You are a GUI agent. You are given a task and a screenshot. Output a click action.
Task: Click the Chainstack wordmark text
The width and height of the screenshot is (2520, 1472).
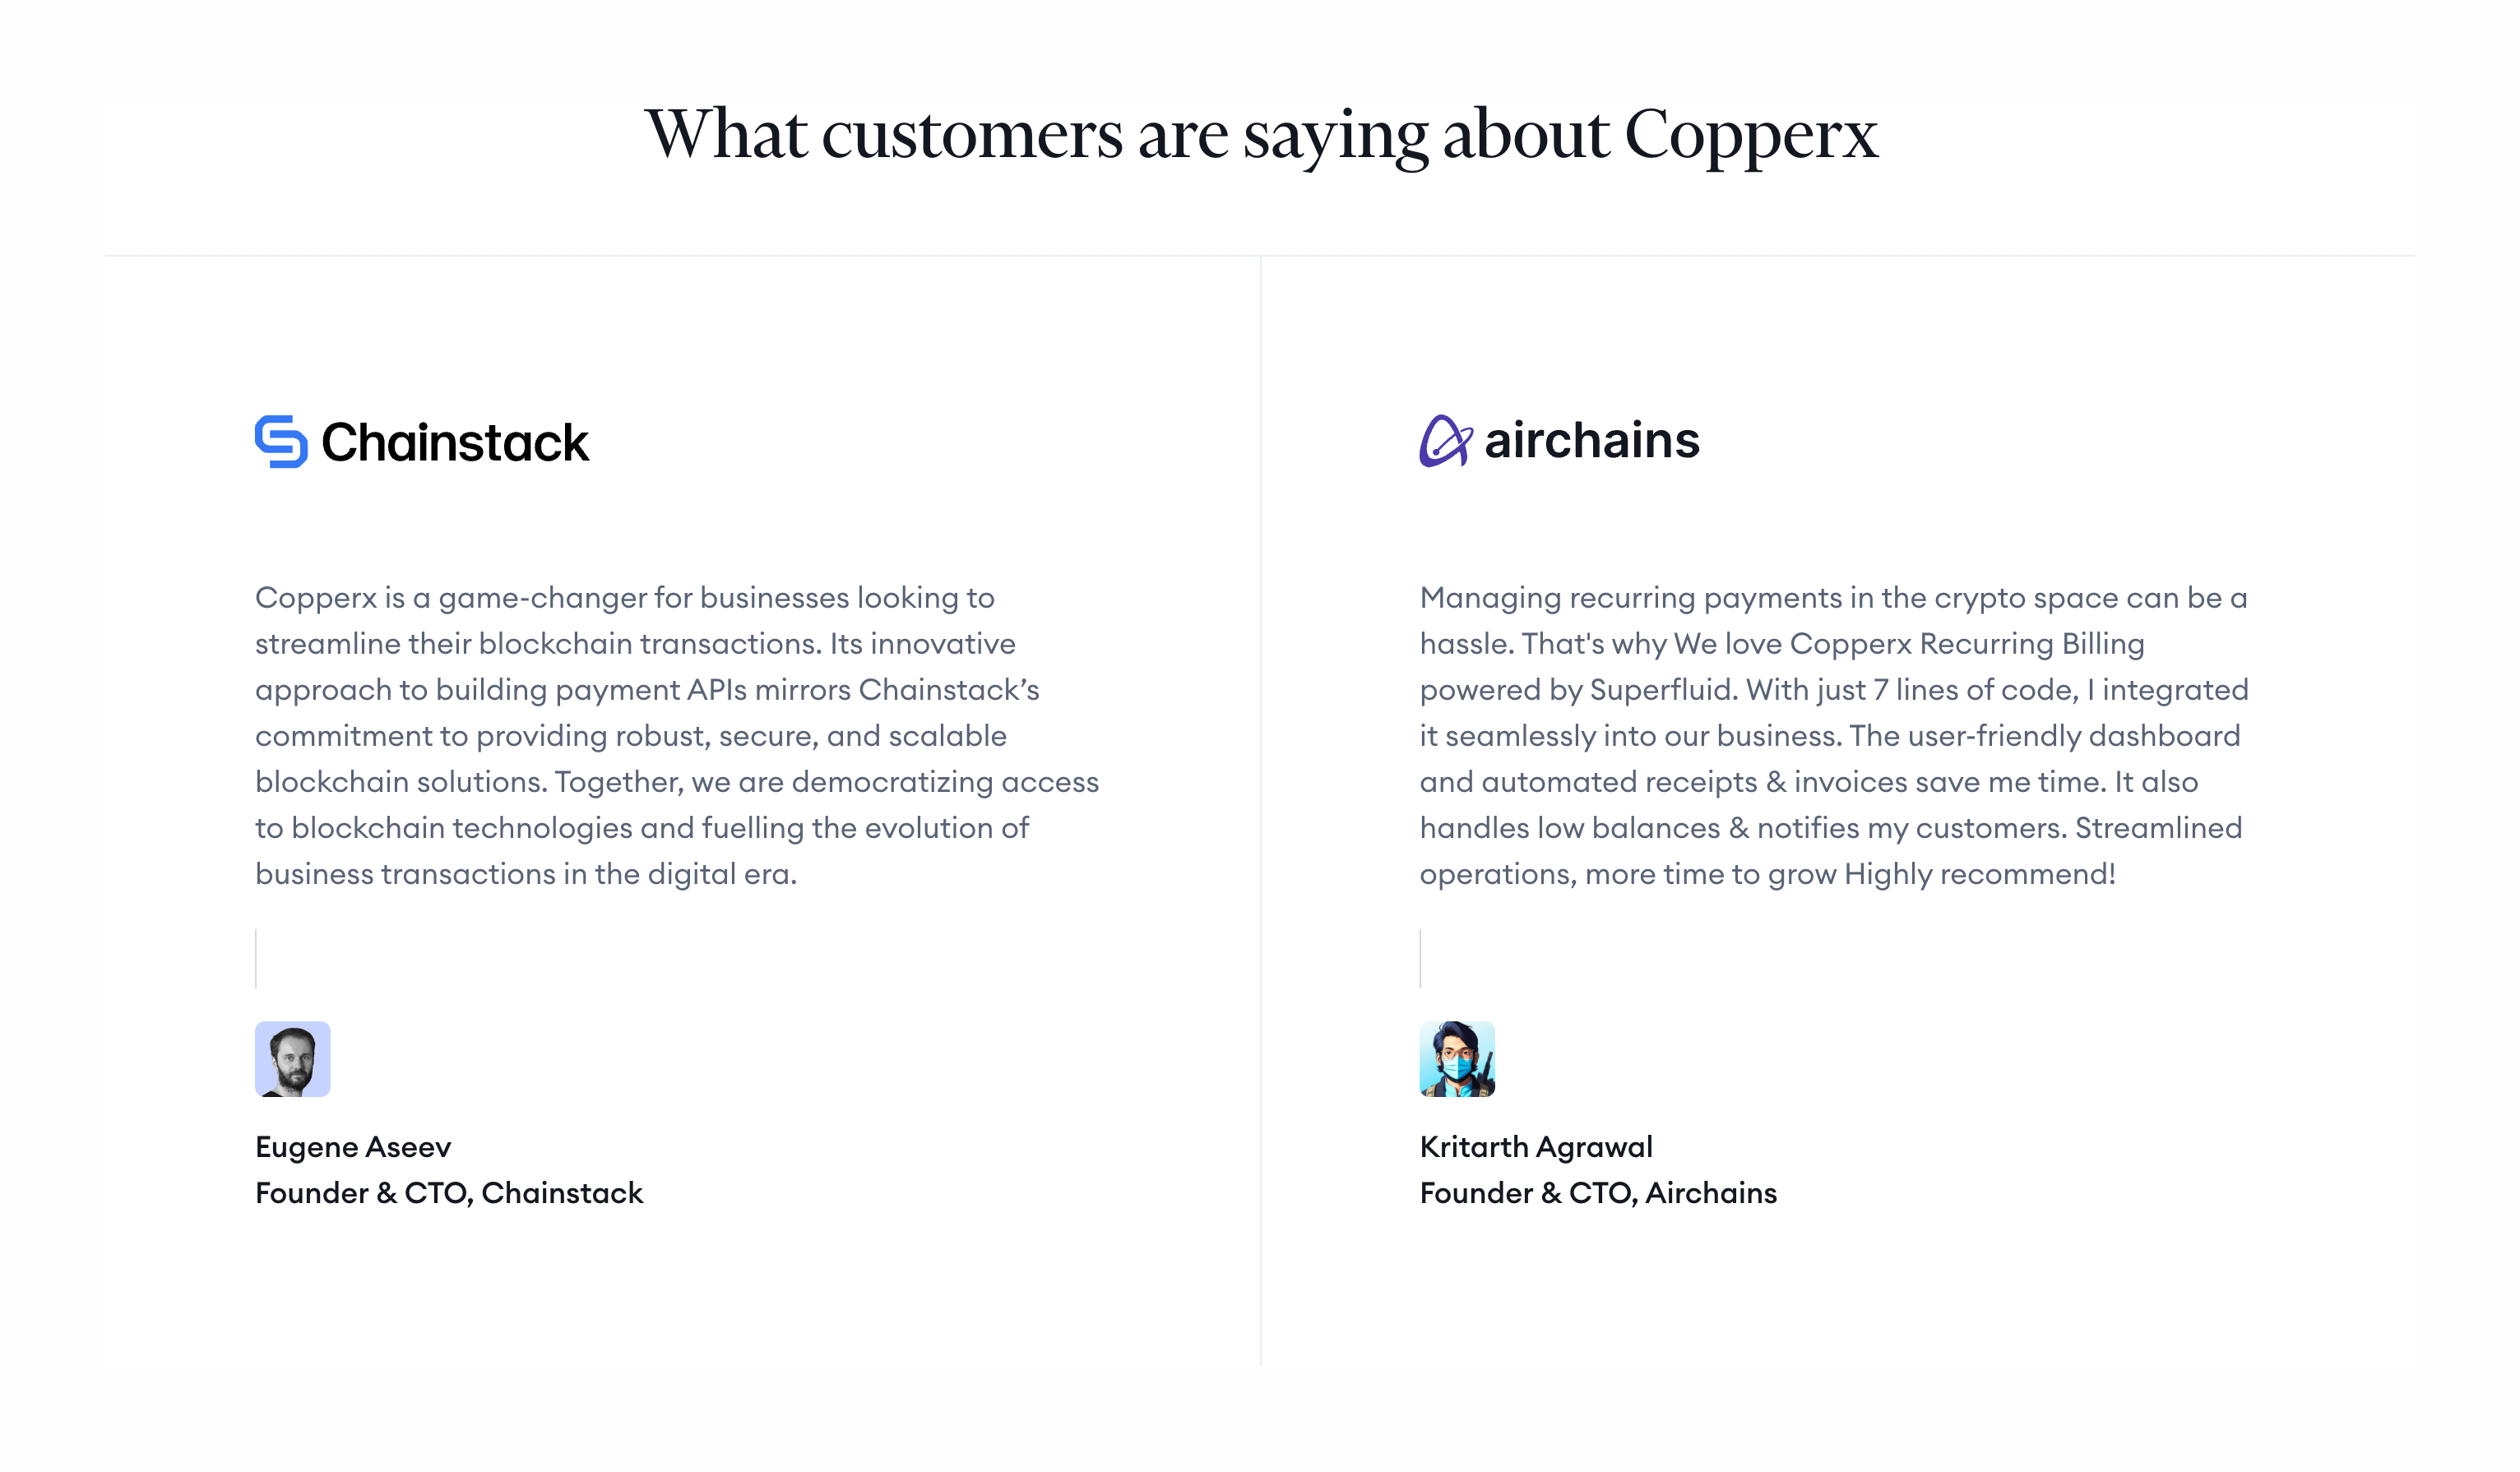[455, 443]
